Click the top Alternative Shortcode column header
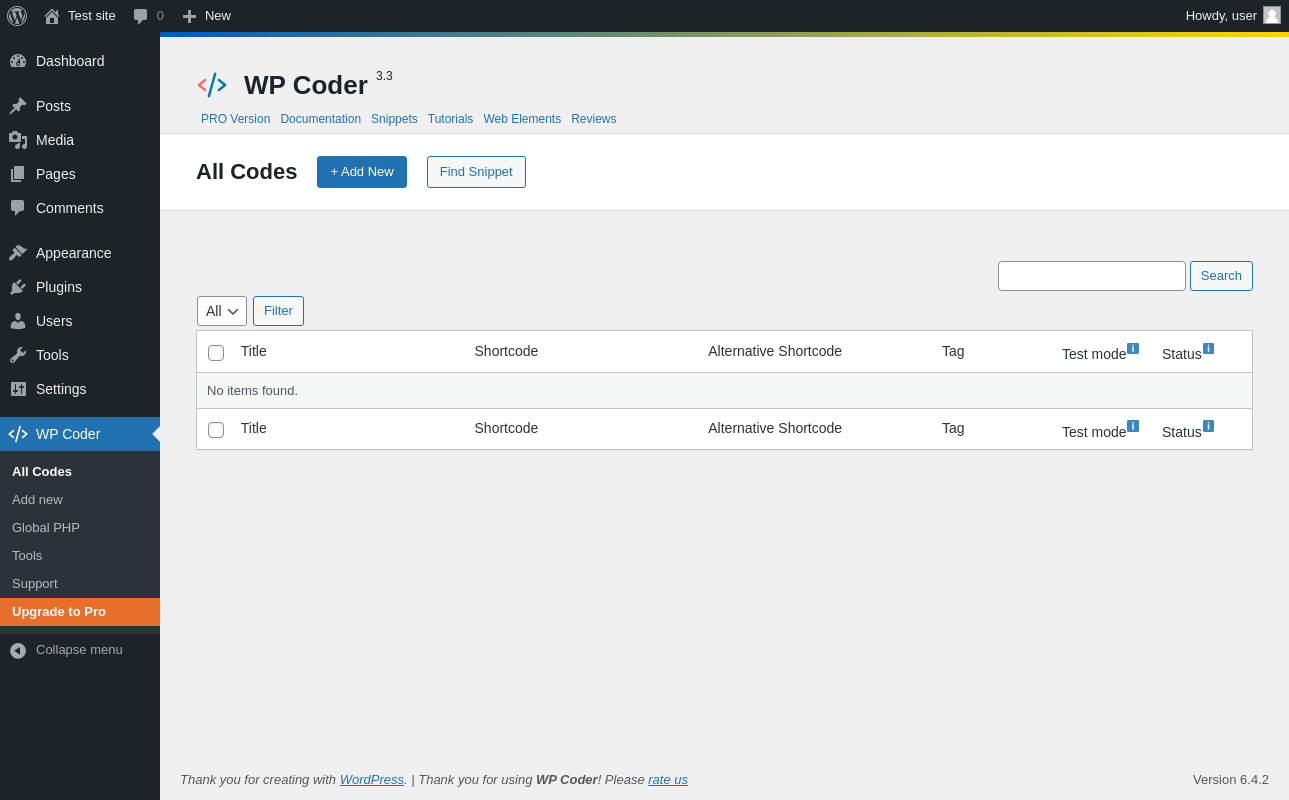Screen dimensions: 1289x800 775,351
